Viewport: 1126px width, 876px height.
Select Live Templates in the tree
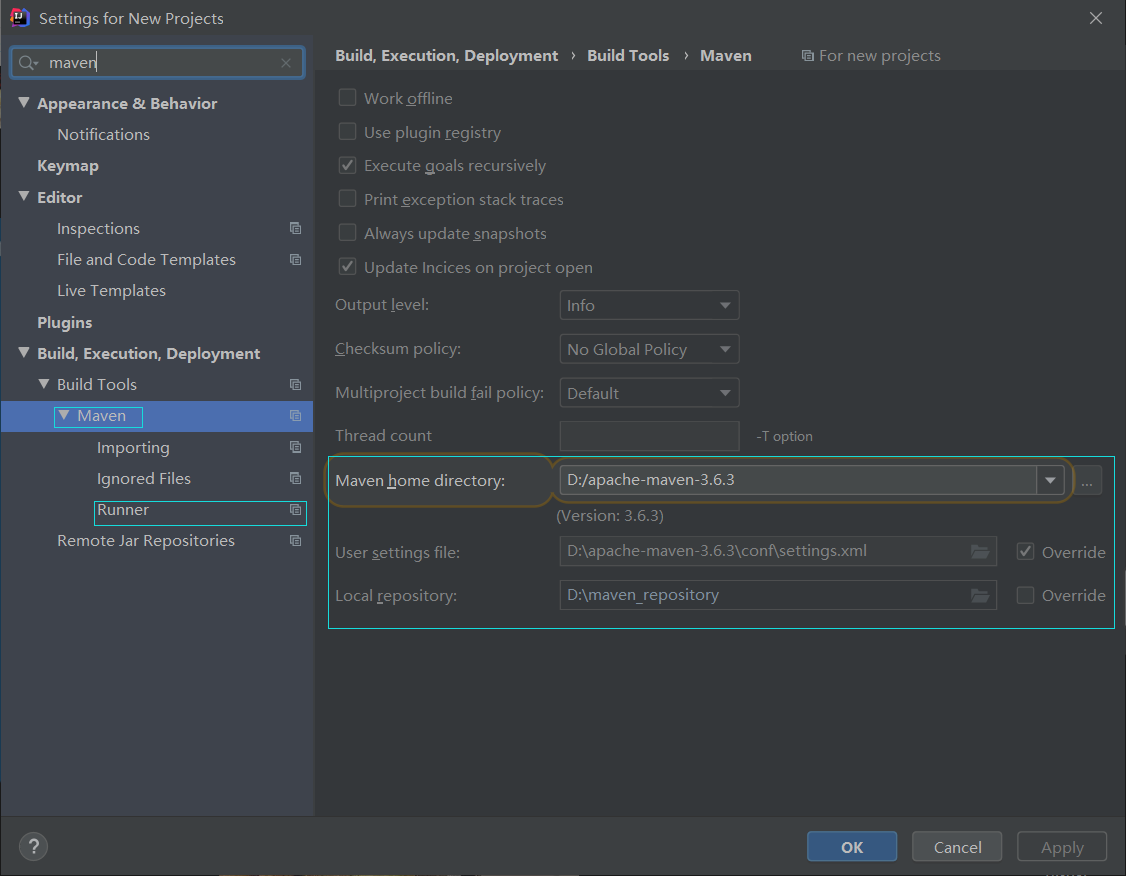111,291
